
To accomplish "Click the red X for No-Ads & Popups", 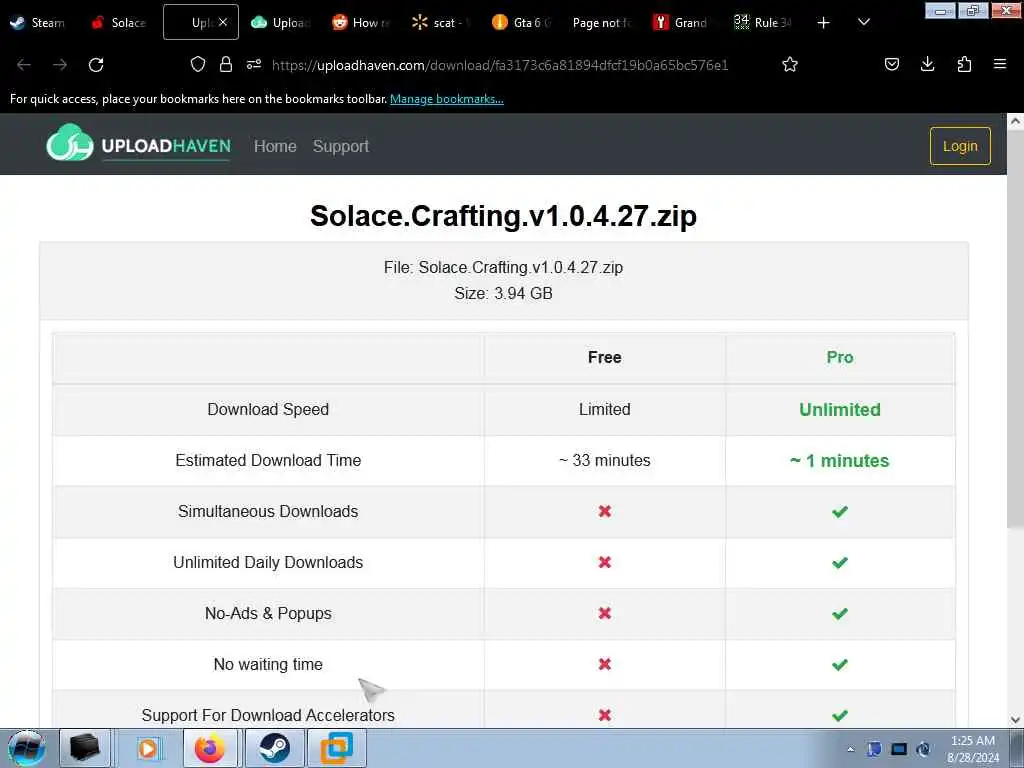I will point(605,613).
